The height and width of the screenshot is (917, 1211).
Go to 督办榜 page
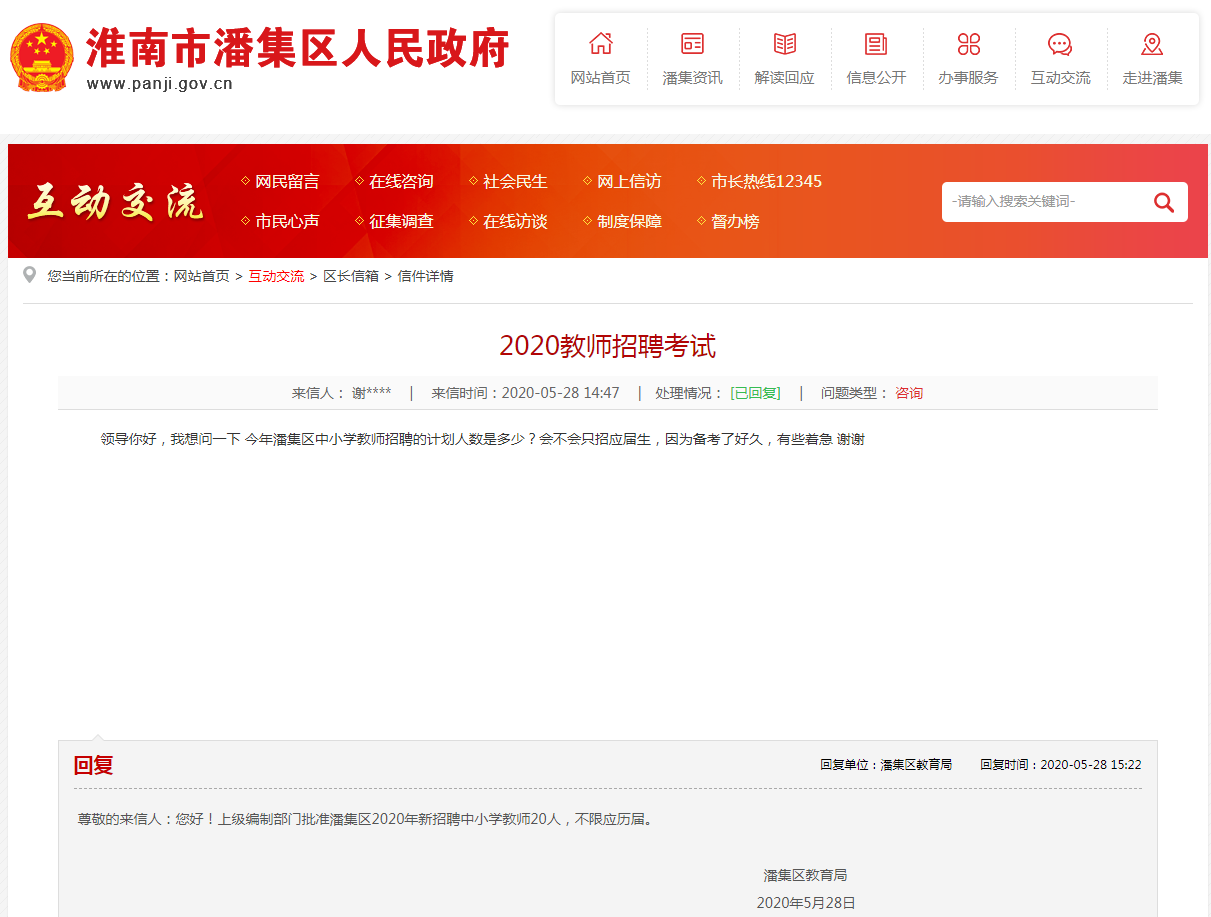pos(735,222)
